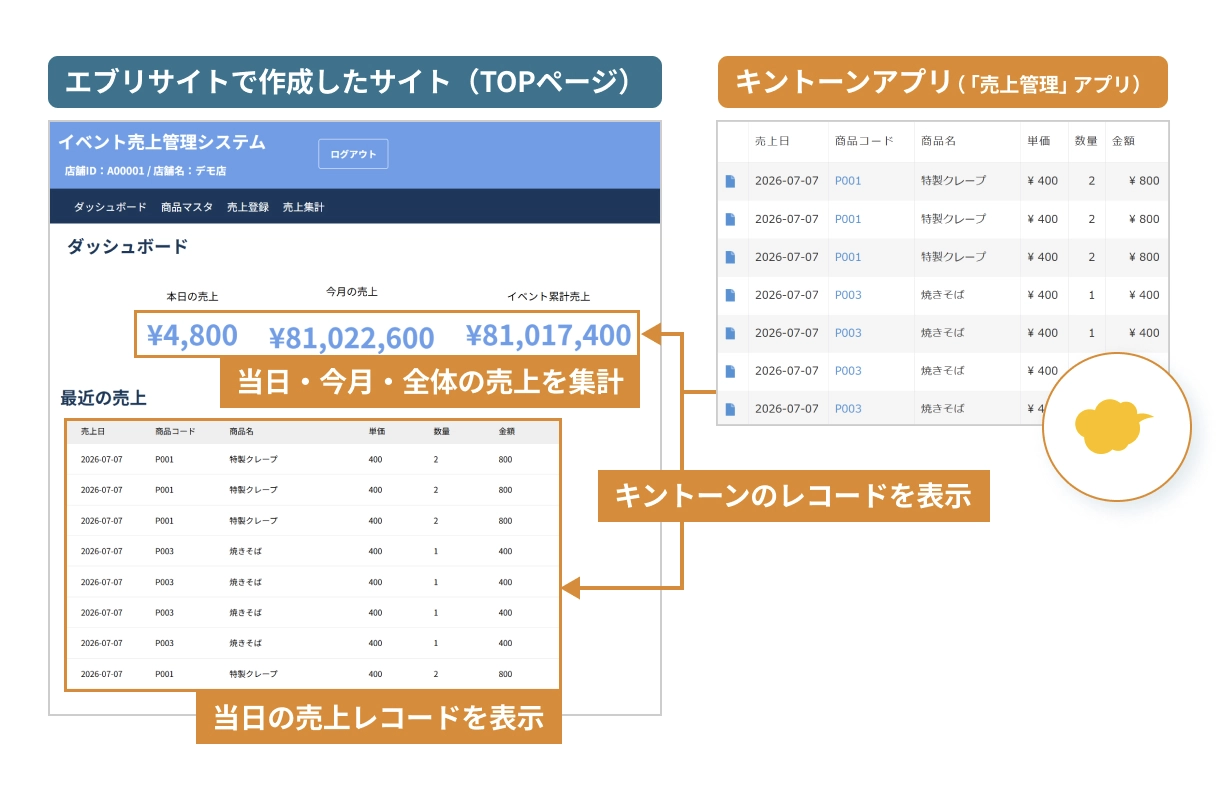Screen dimensions: 1228x800
Task: Click the 本日の売上 label
Action: pyautogui.click(x=192, y=297)
